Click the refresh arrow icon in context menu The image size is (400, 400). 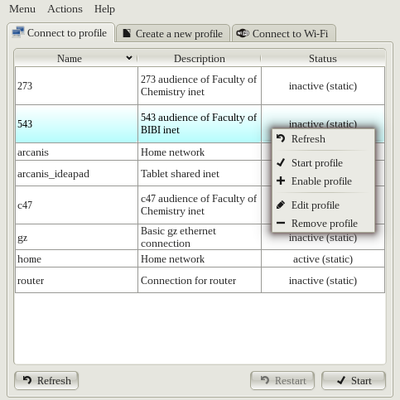pos(281,138)
